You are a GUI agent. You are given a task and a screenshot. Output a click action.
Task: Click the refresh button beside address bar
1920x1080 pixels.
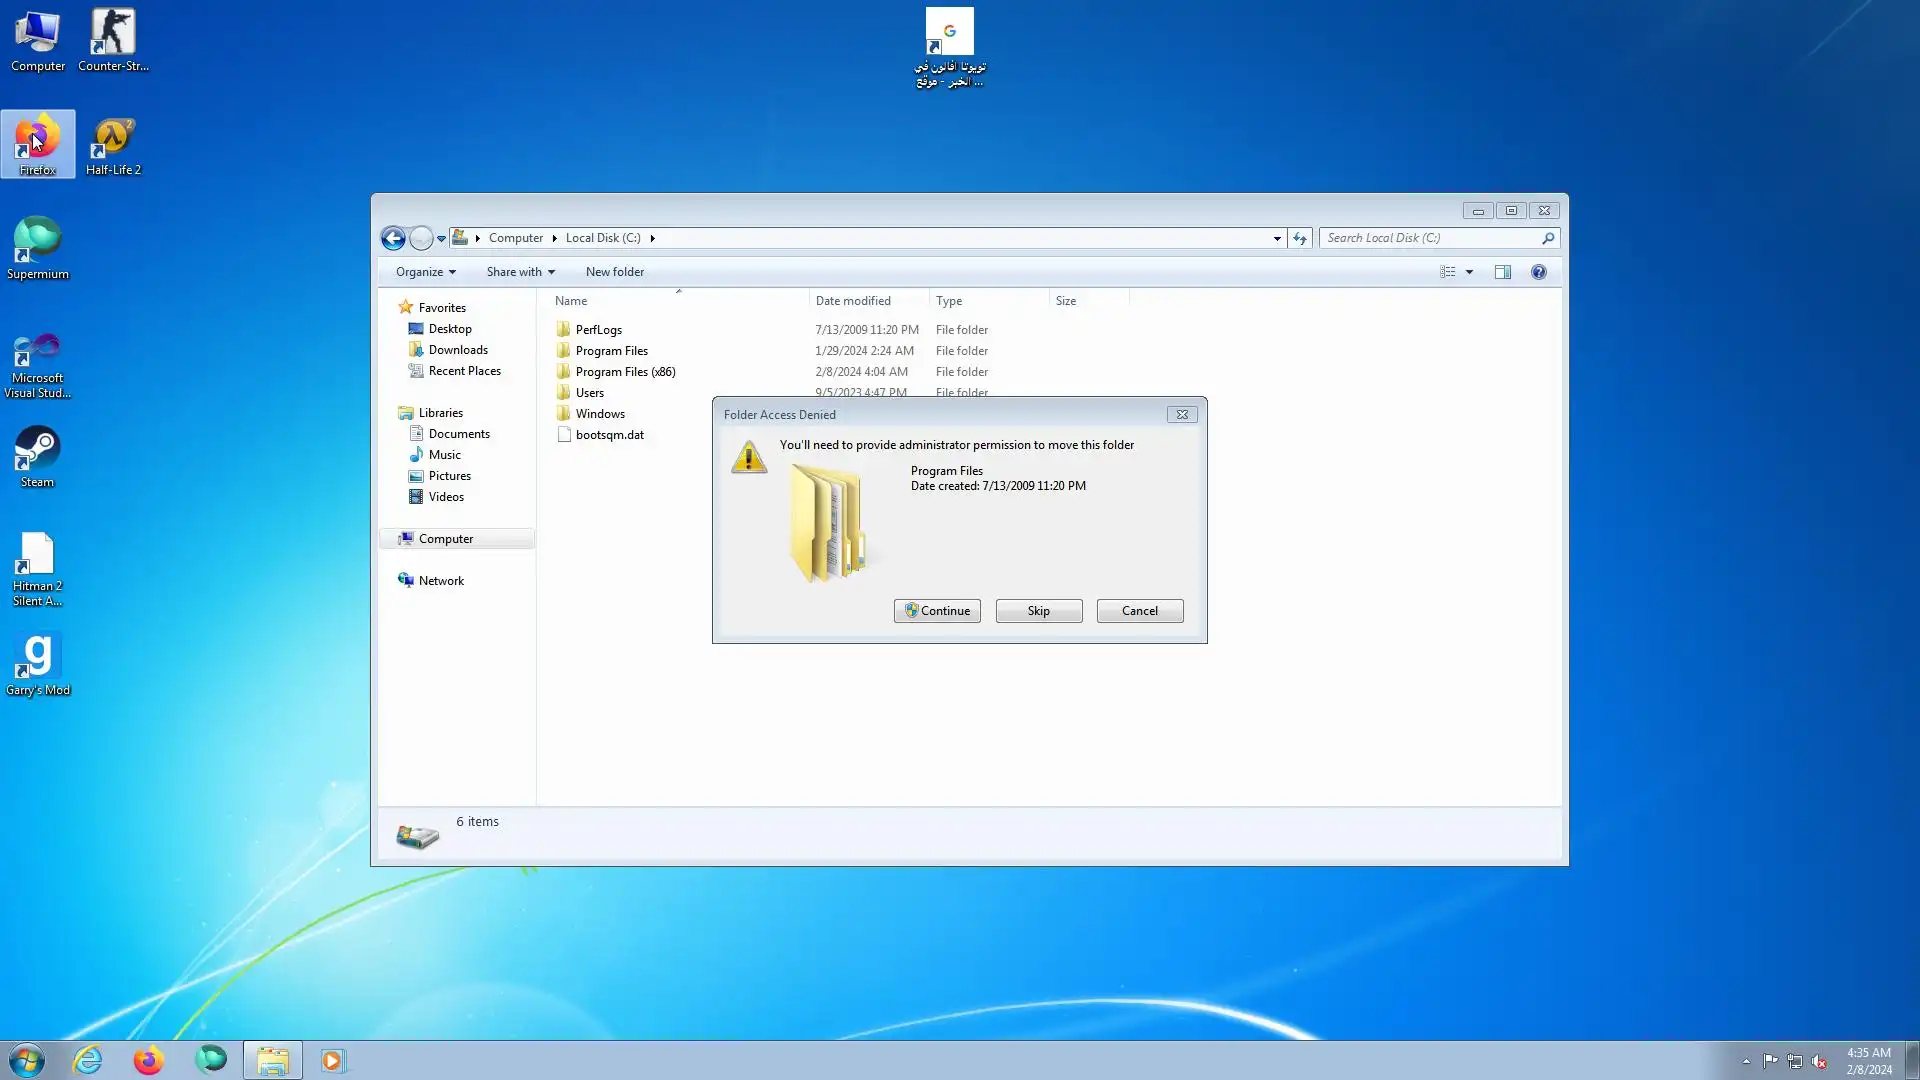(x=1299, y=238)
